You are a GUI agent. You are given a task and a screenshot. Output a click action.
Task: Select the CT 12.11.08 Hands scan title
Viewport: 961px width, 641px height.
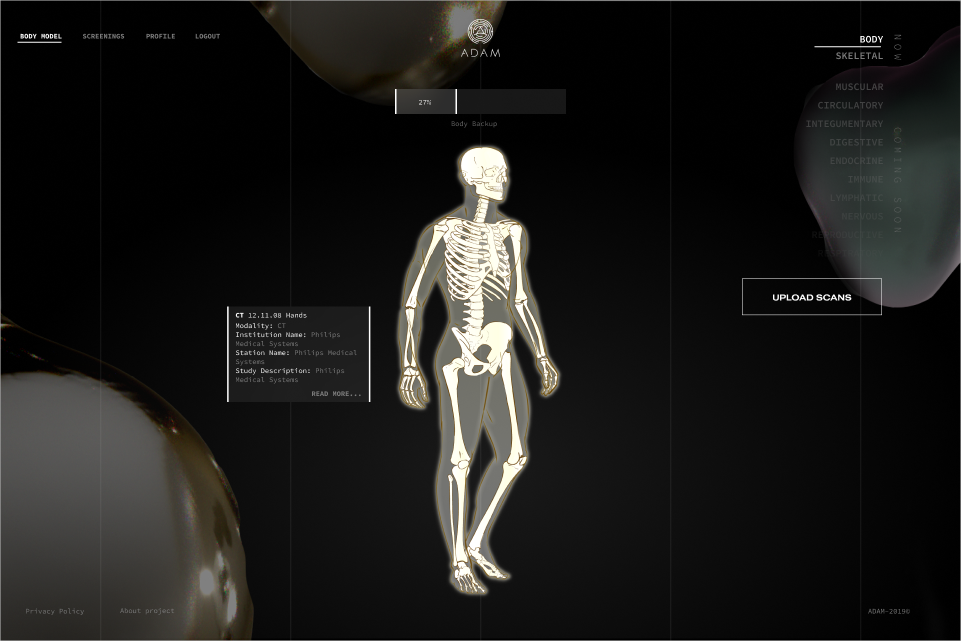coord(271,316)
